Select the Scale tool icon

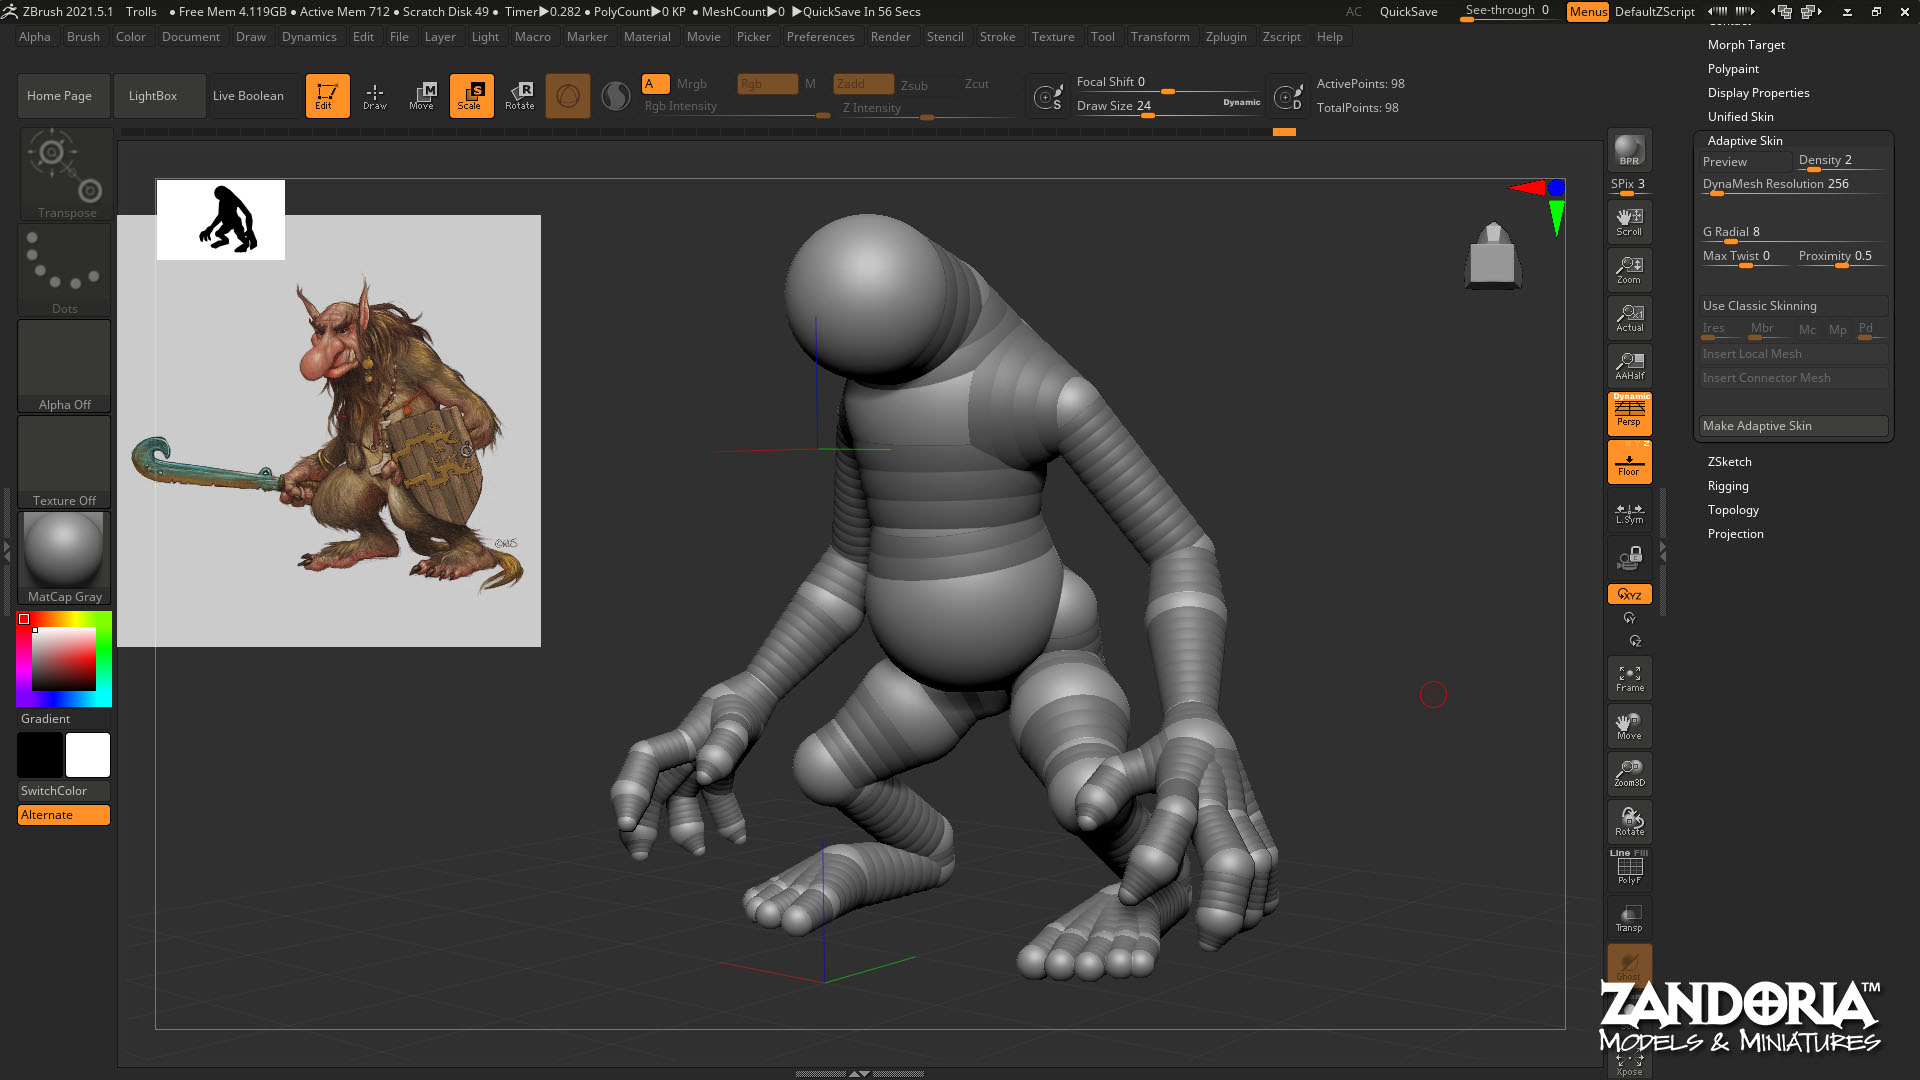pos(471,95)
